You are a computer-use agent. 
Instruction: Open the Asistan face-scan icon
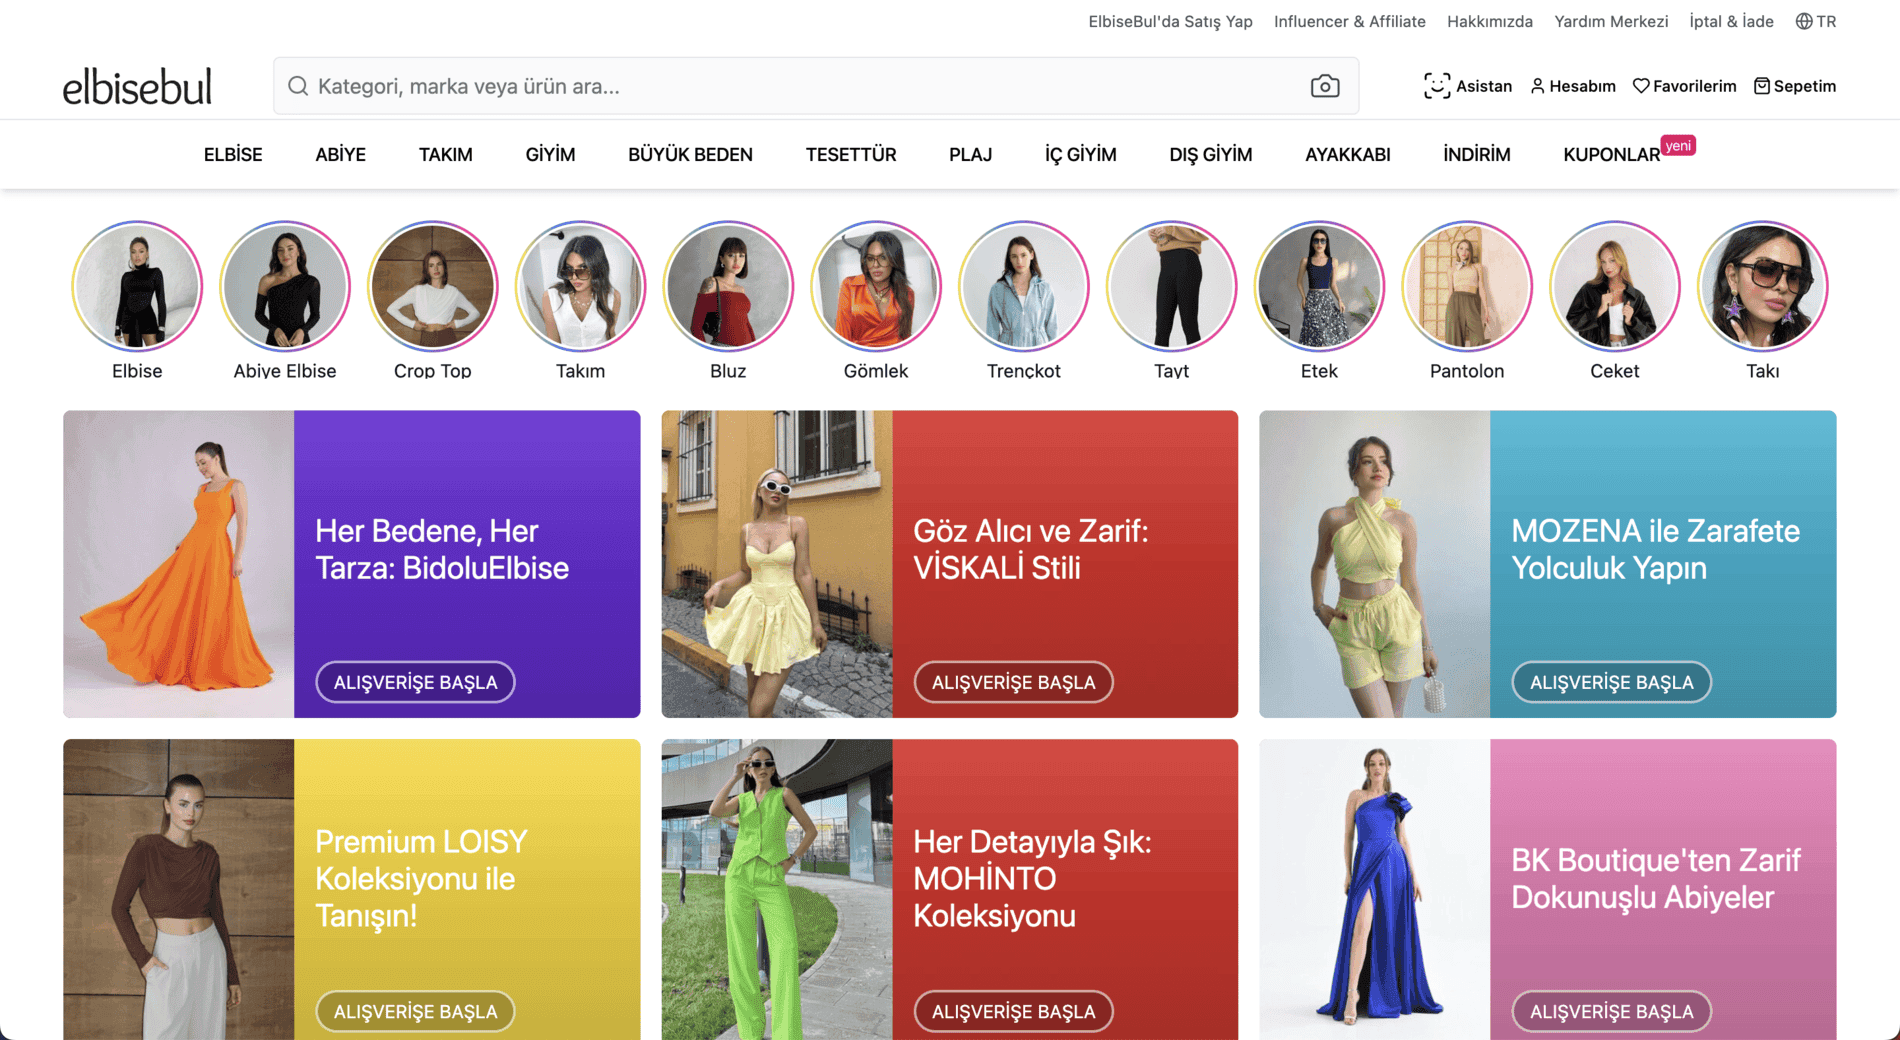1437,86
